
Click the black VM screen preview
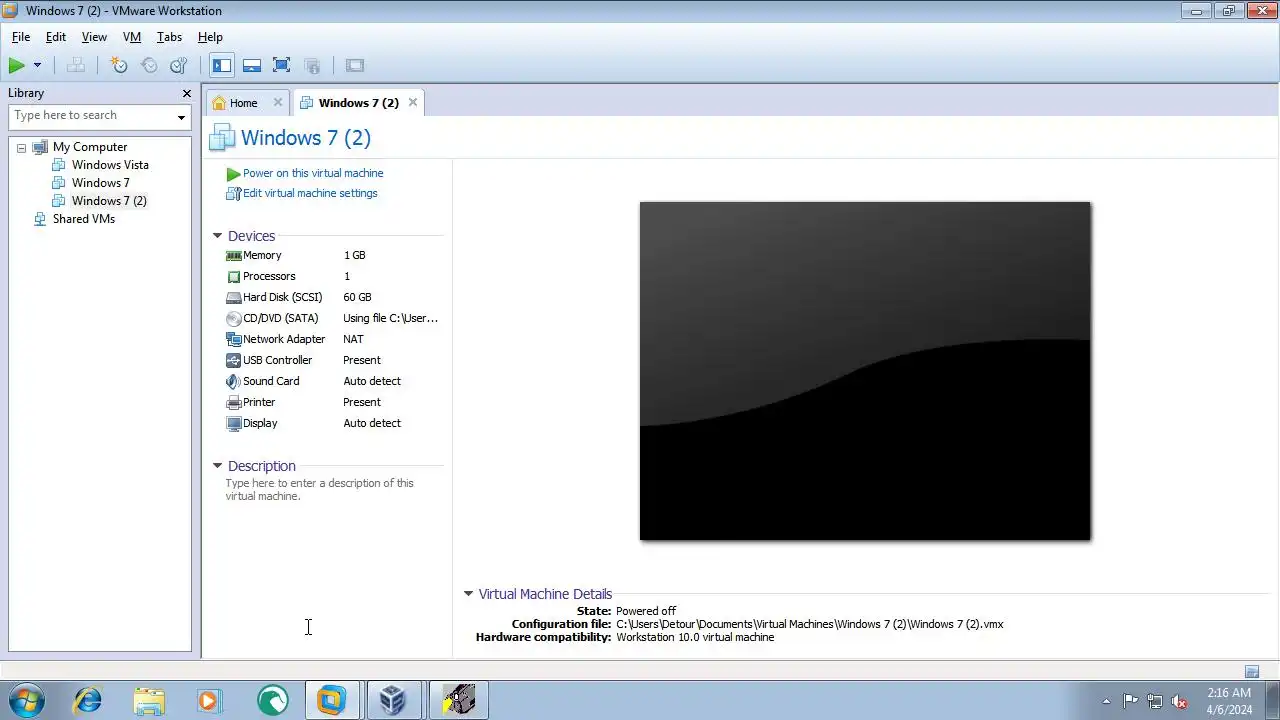coord(865,371)
